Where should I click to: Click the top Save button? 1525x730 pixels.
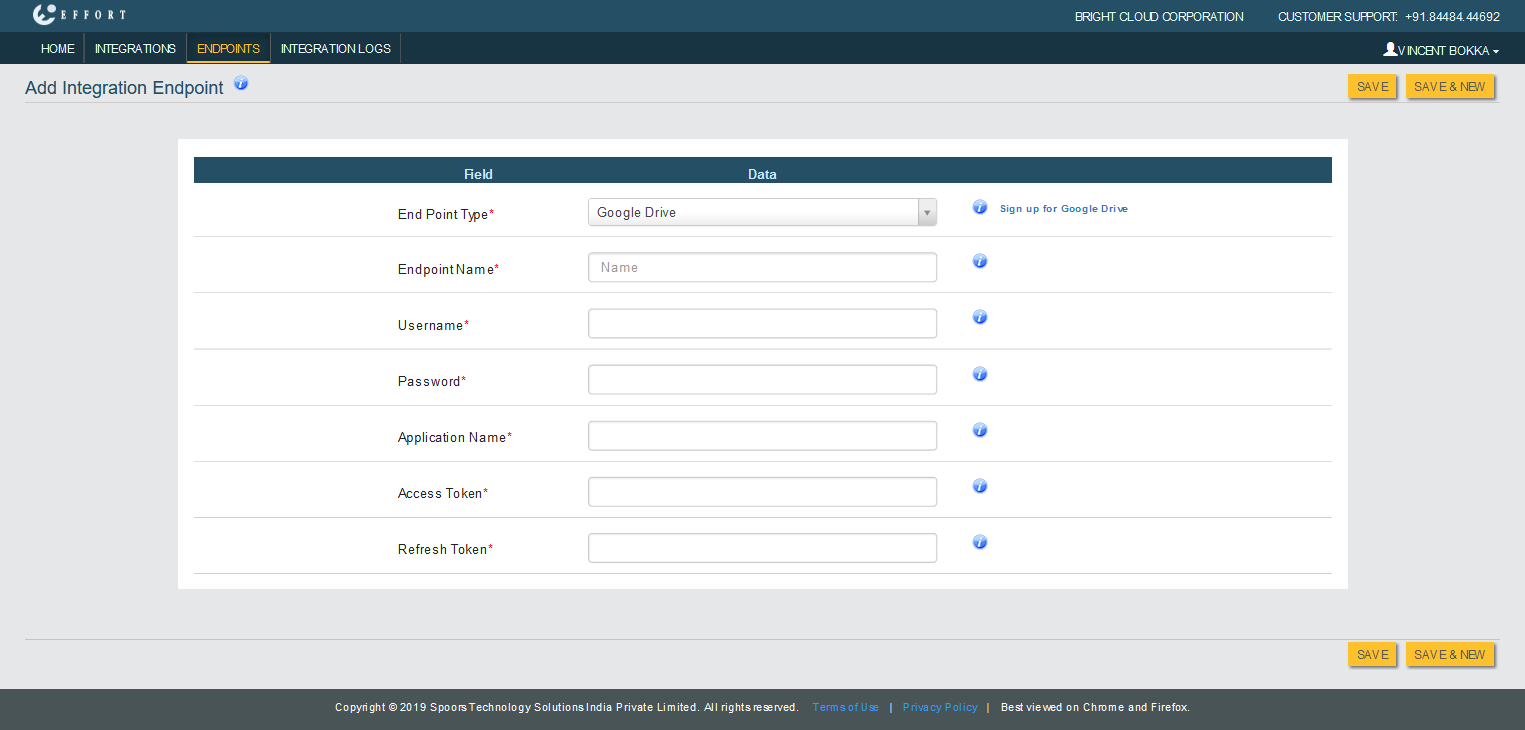point(1372,87)
